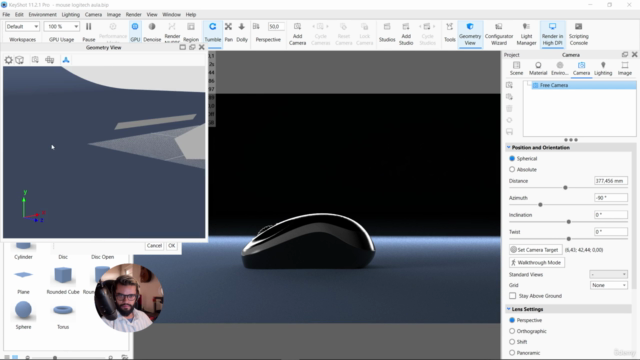Screen dimensions: 640x360
Task: Open the Help menu
Action: coord(191,14)
